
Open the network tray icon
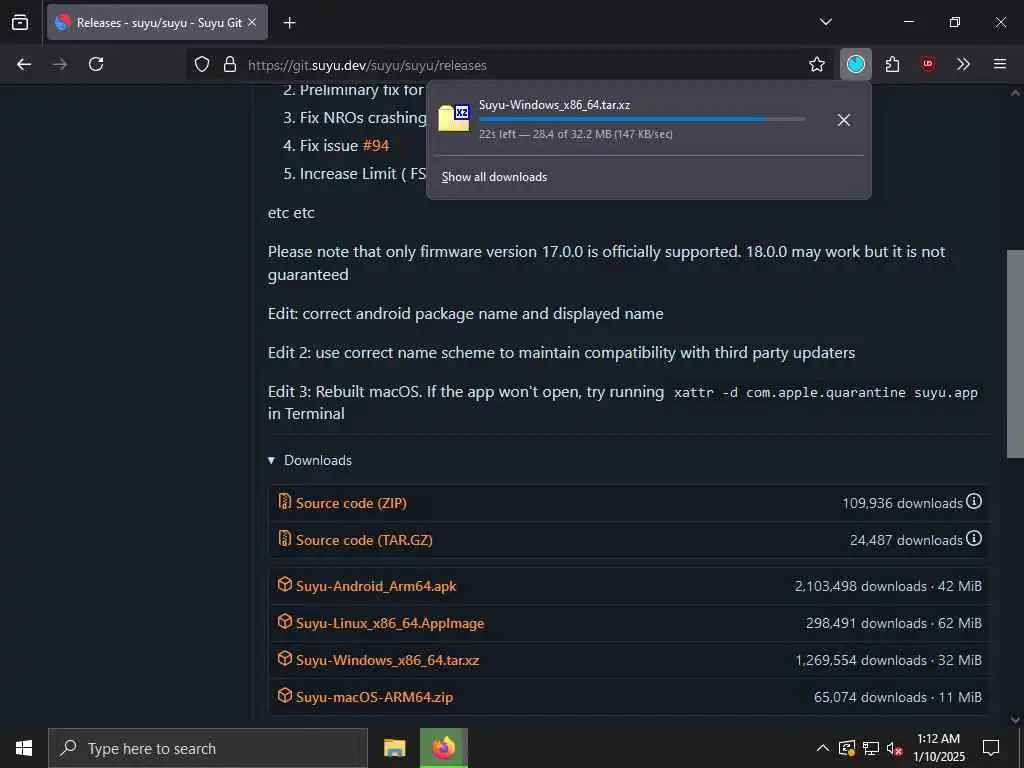coord(871,748)
